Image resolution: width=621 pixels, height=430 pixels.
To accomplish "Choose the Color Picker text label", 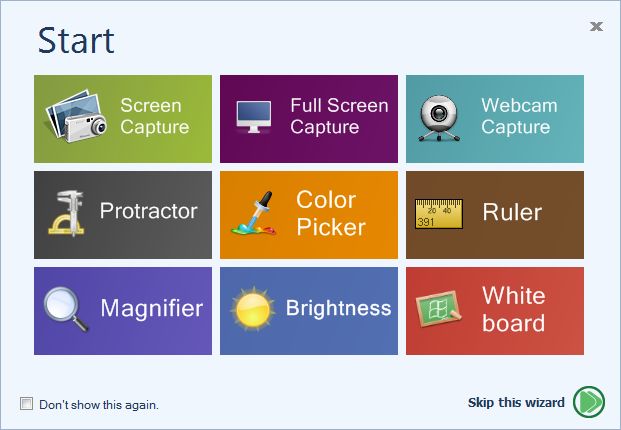I will tap(330, 212).
